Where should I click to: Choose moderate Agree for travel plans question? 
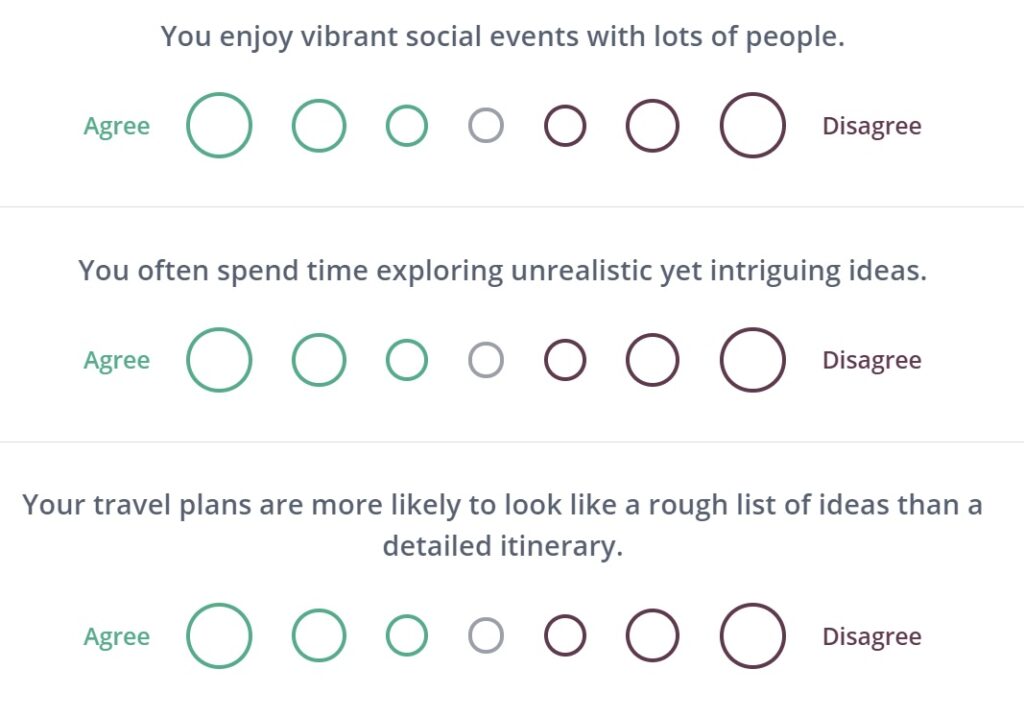click(x=319, y=635)
